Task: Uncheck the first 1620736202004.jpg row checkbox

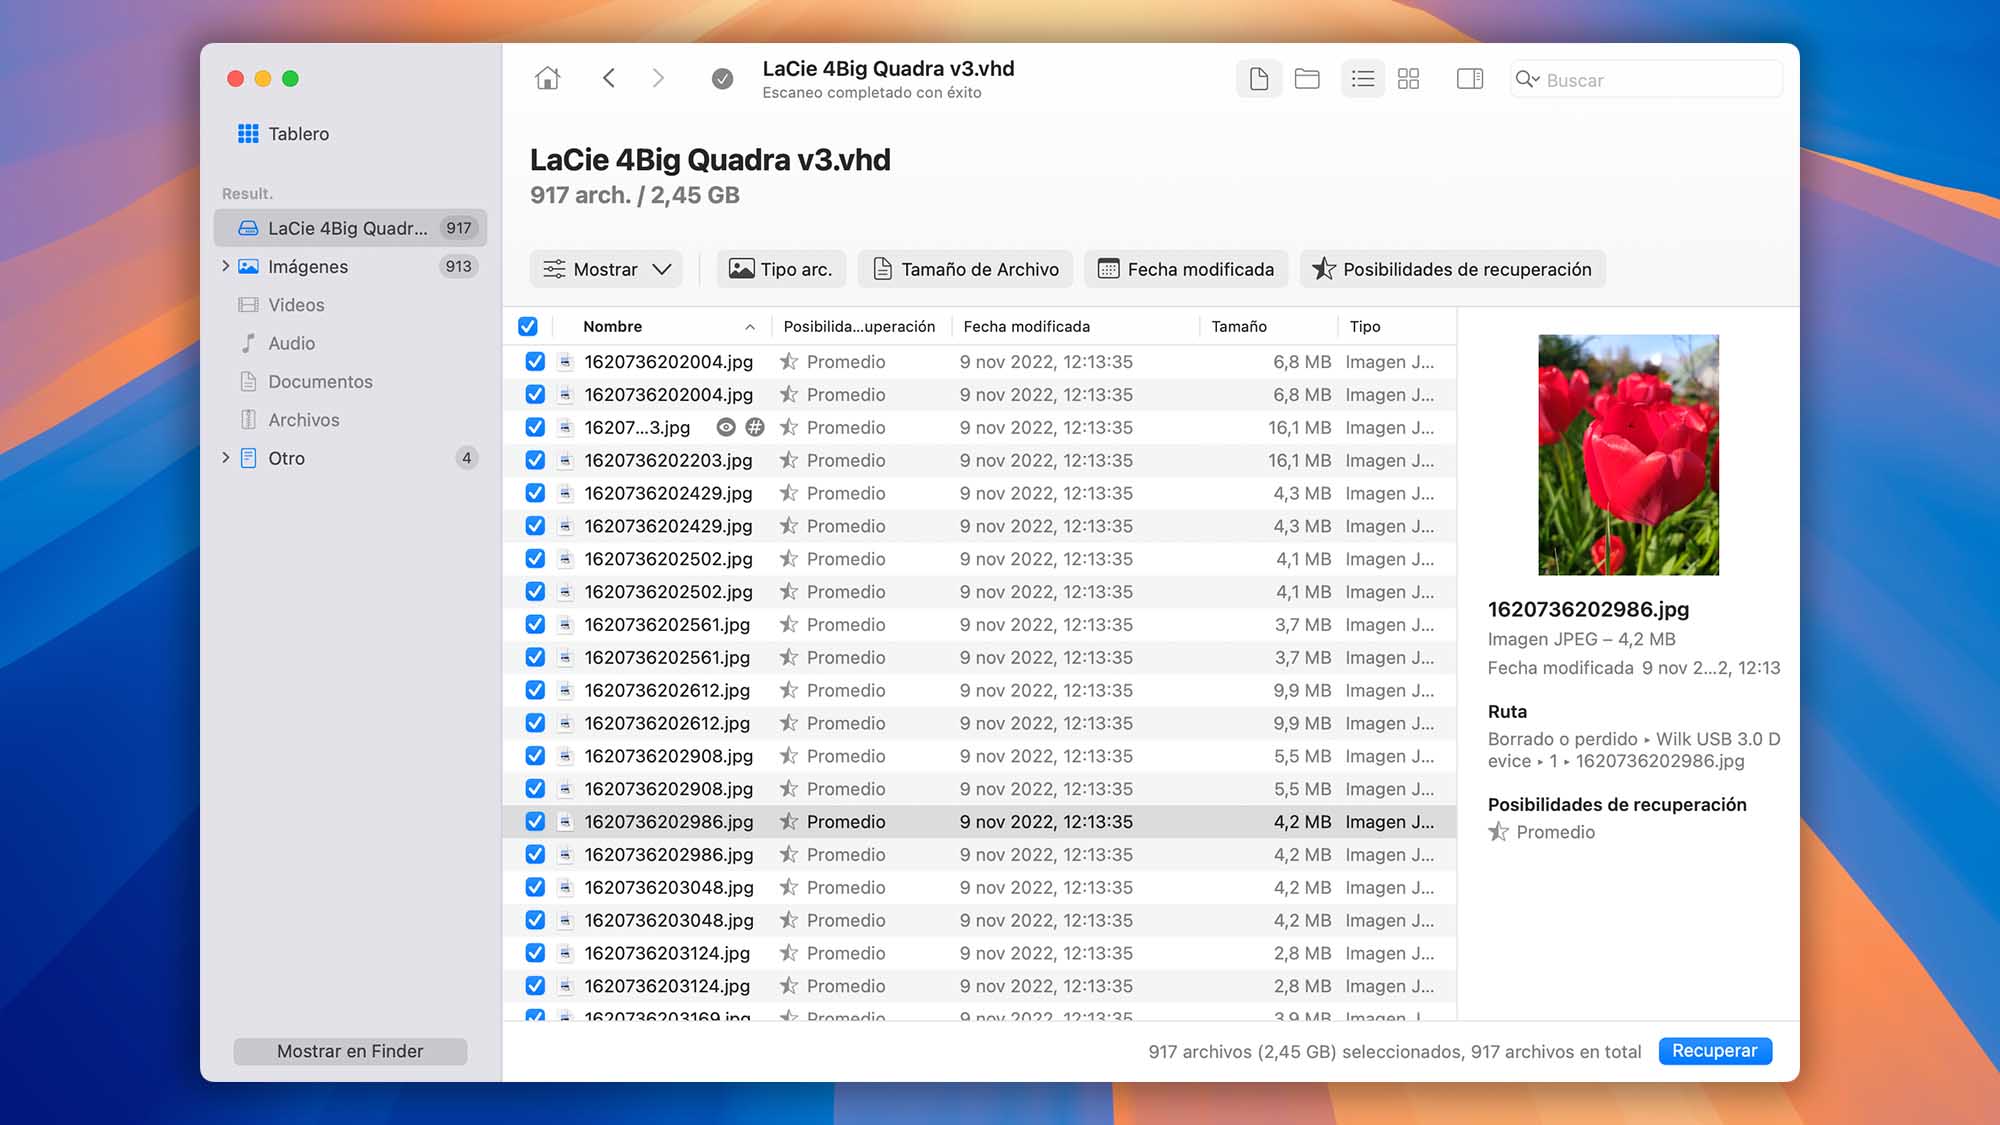Action: pyautogui.click(x=535, y=362)
